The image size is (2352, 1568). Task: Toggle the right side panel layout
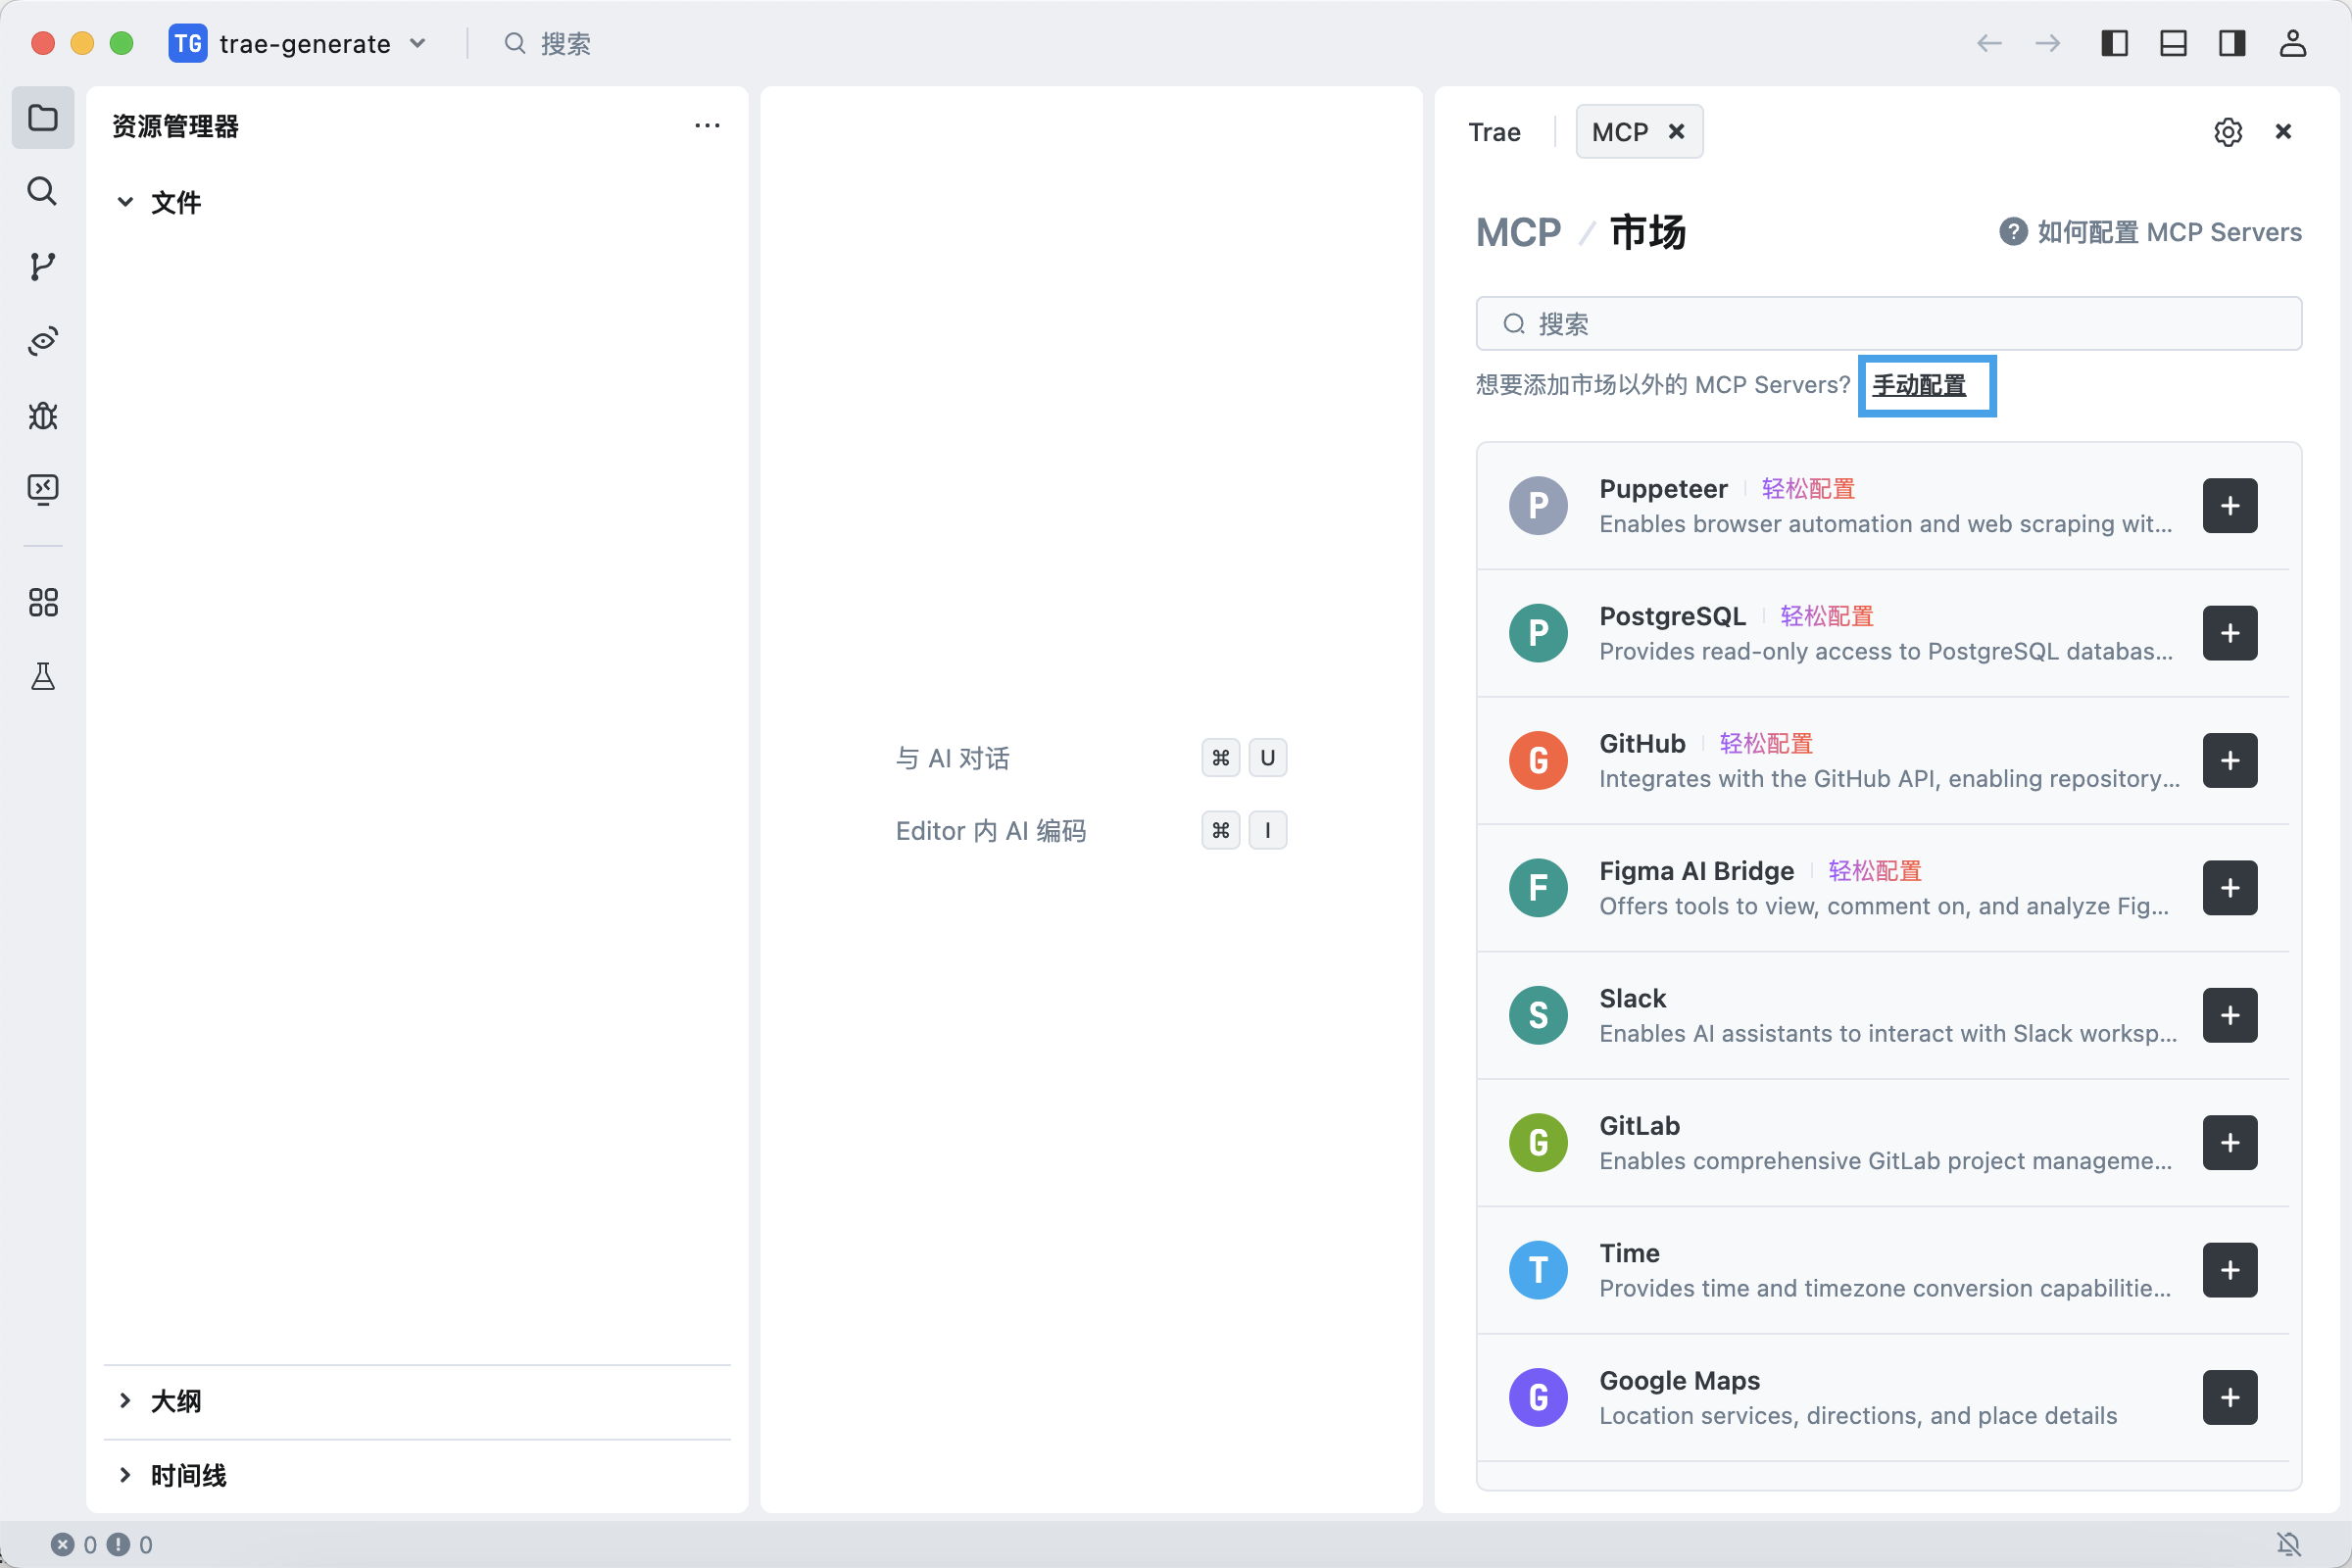(2232, 43)
